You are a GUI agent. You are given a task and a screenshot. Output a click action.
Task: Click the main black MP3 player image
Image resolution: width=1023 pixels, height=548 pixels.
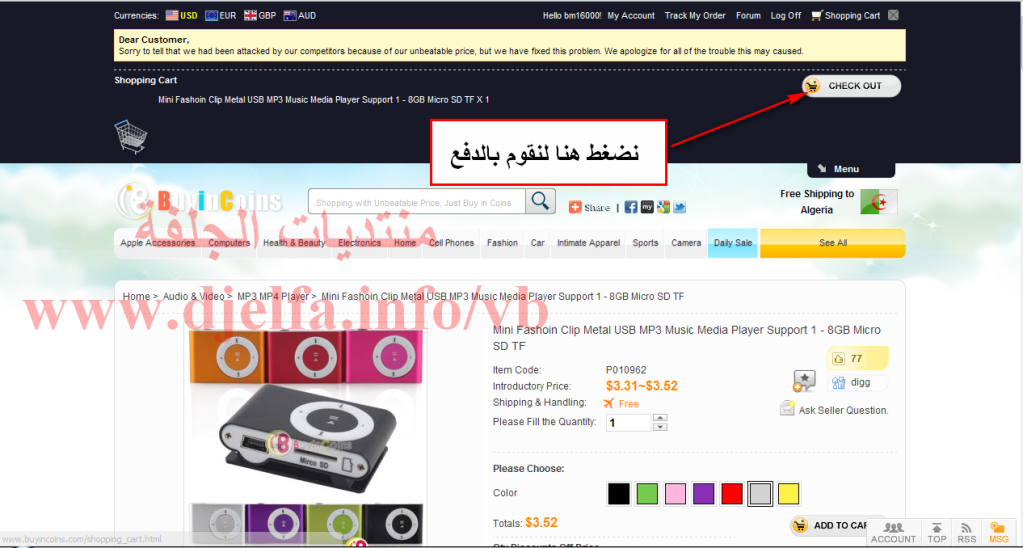307,440
